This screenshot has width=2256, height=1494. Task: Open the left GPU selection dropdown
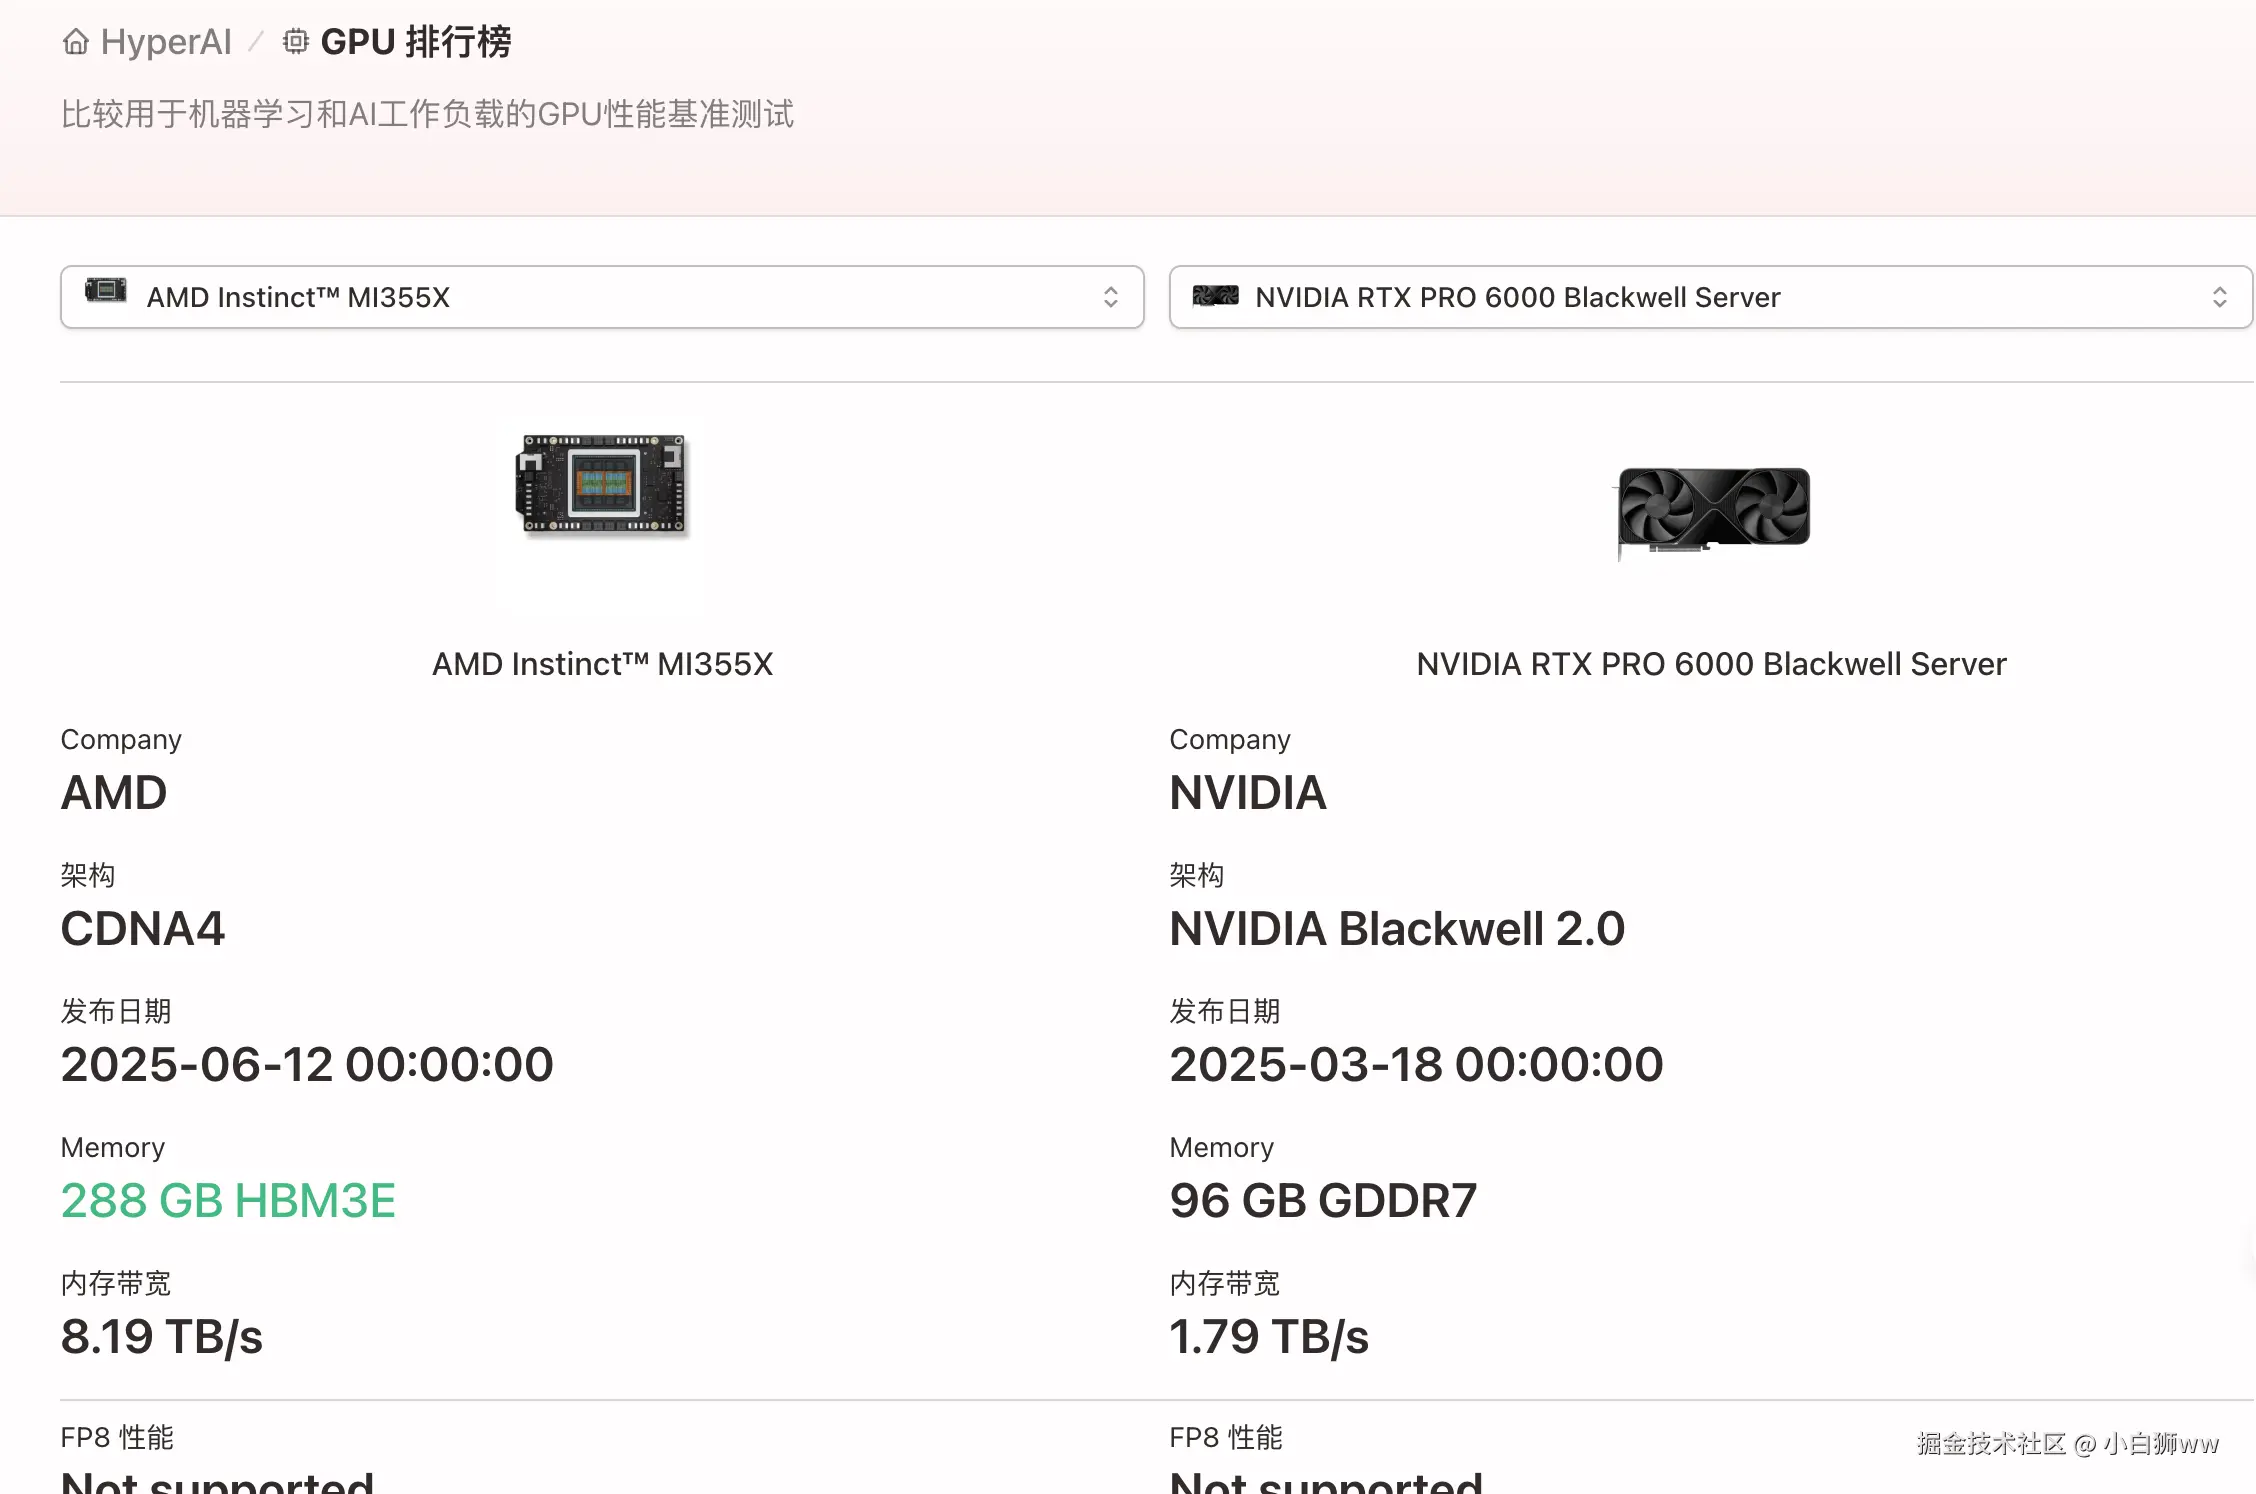point(600,297)
